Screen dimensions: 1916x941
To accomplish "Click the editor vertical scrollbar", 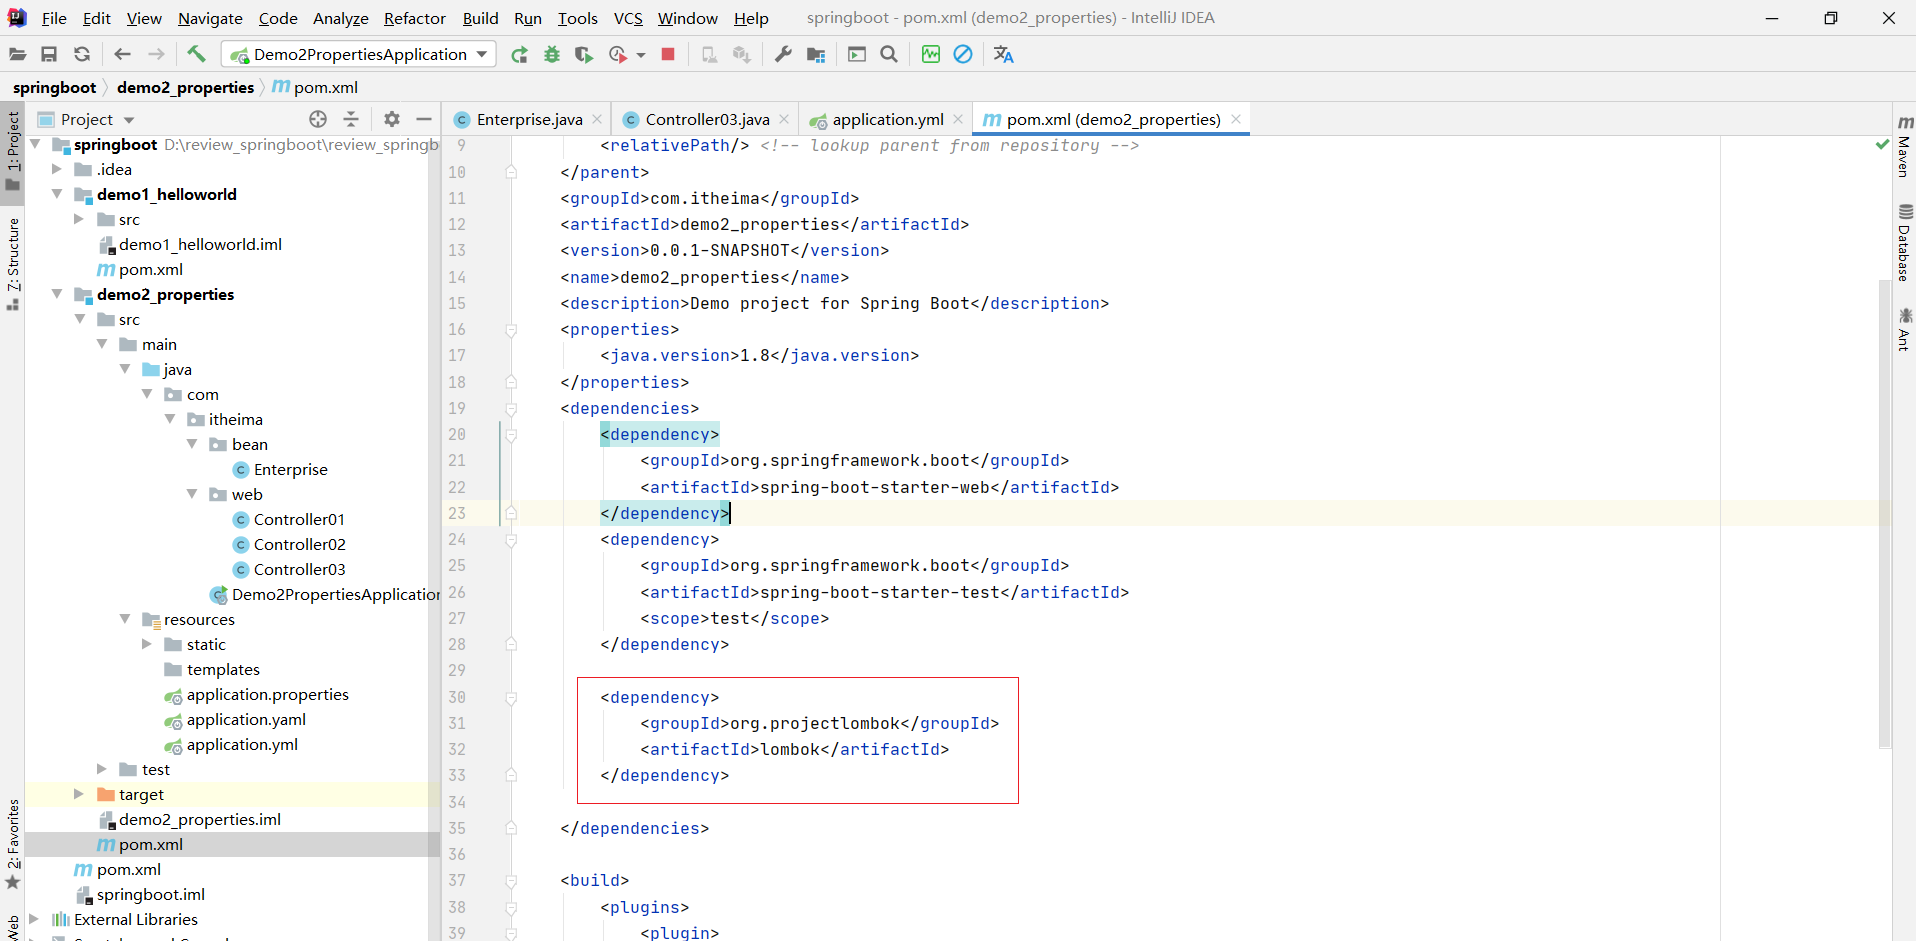I will [x=1884, y=515].
